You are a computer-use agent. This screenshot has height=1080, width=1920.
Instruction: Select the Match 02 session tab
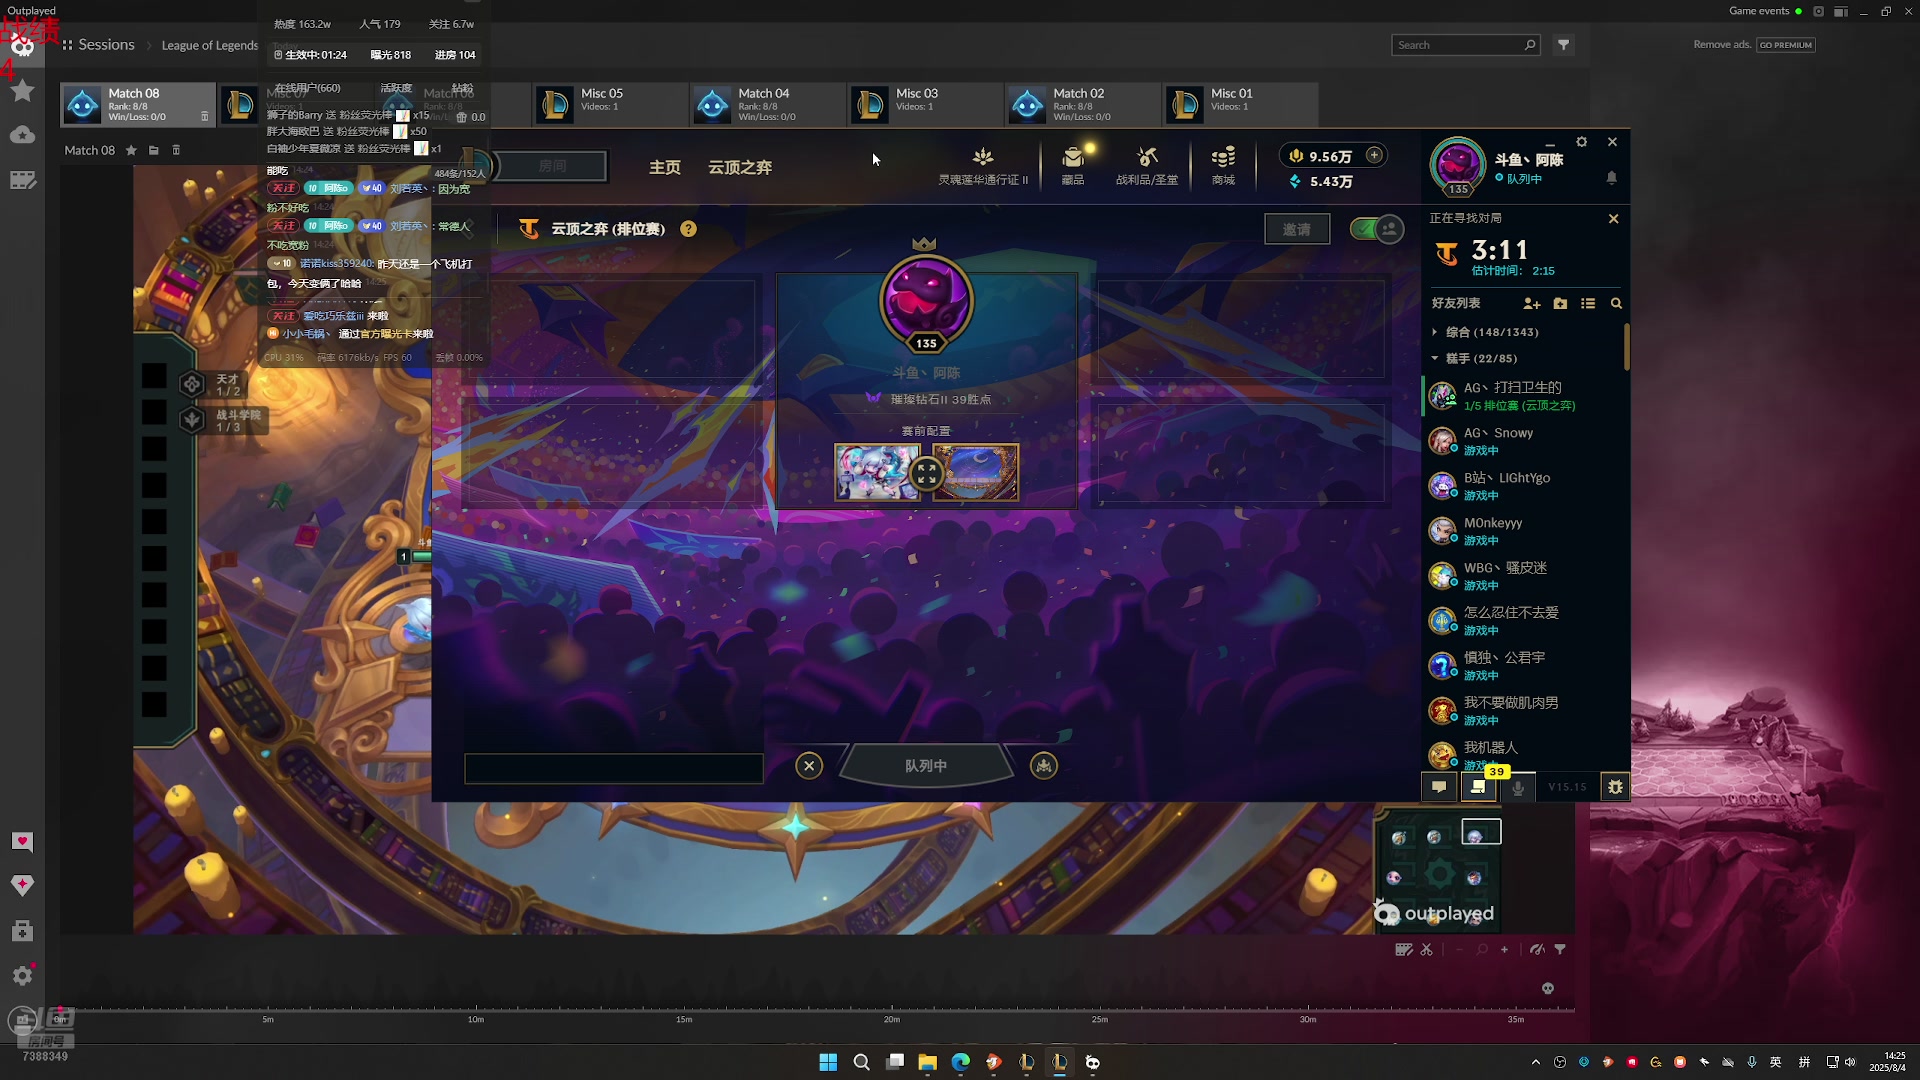click(1082, 104)
